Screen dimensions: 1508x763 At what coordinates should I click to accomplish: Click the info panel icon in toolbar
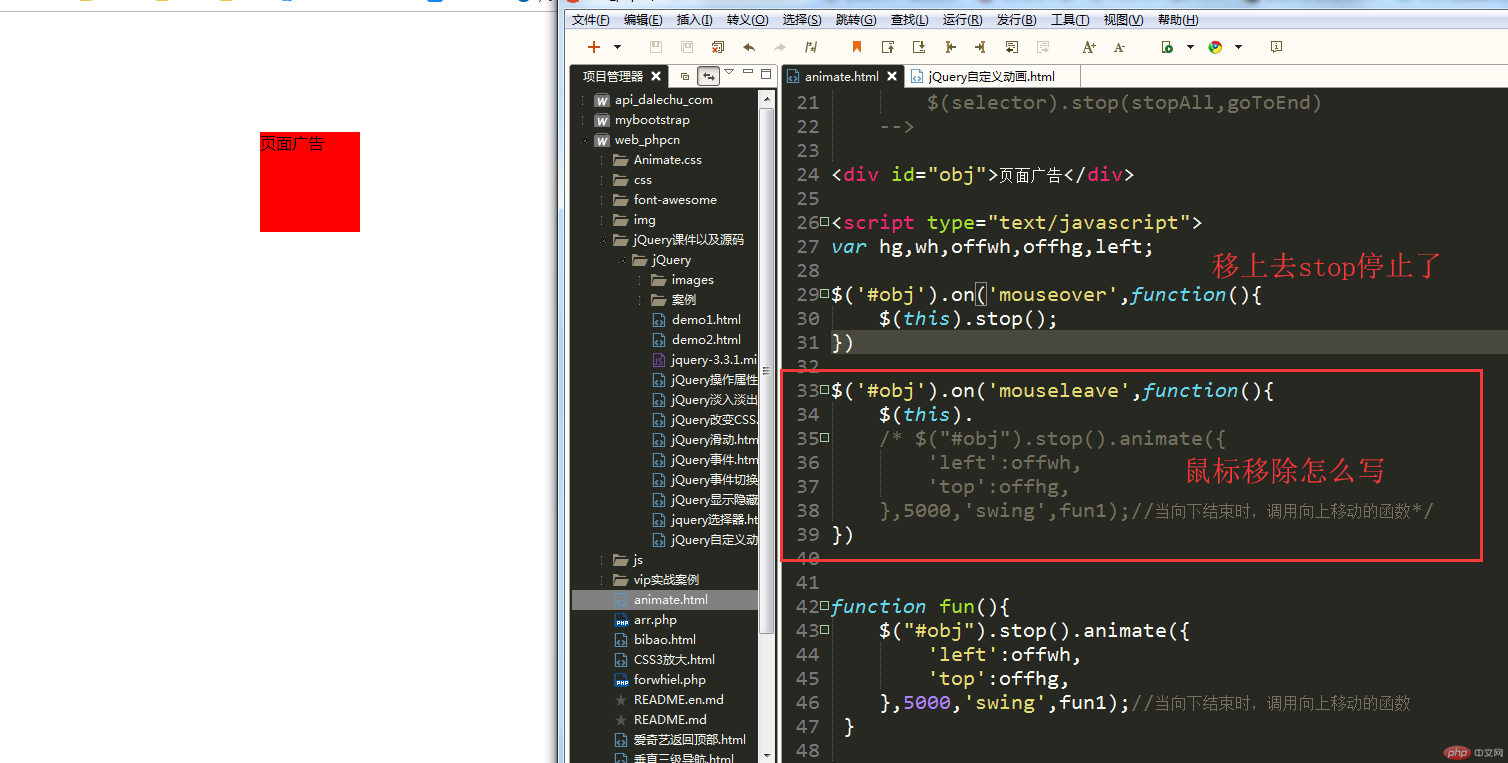point(1276,47)
